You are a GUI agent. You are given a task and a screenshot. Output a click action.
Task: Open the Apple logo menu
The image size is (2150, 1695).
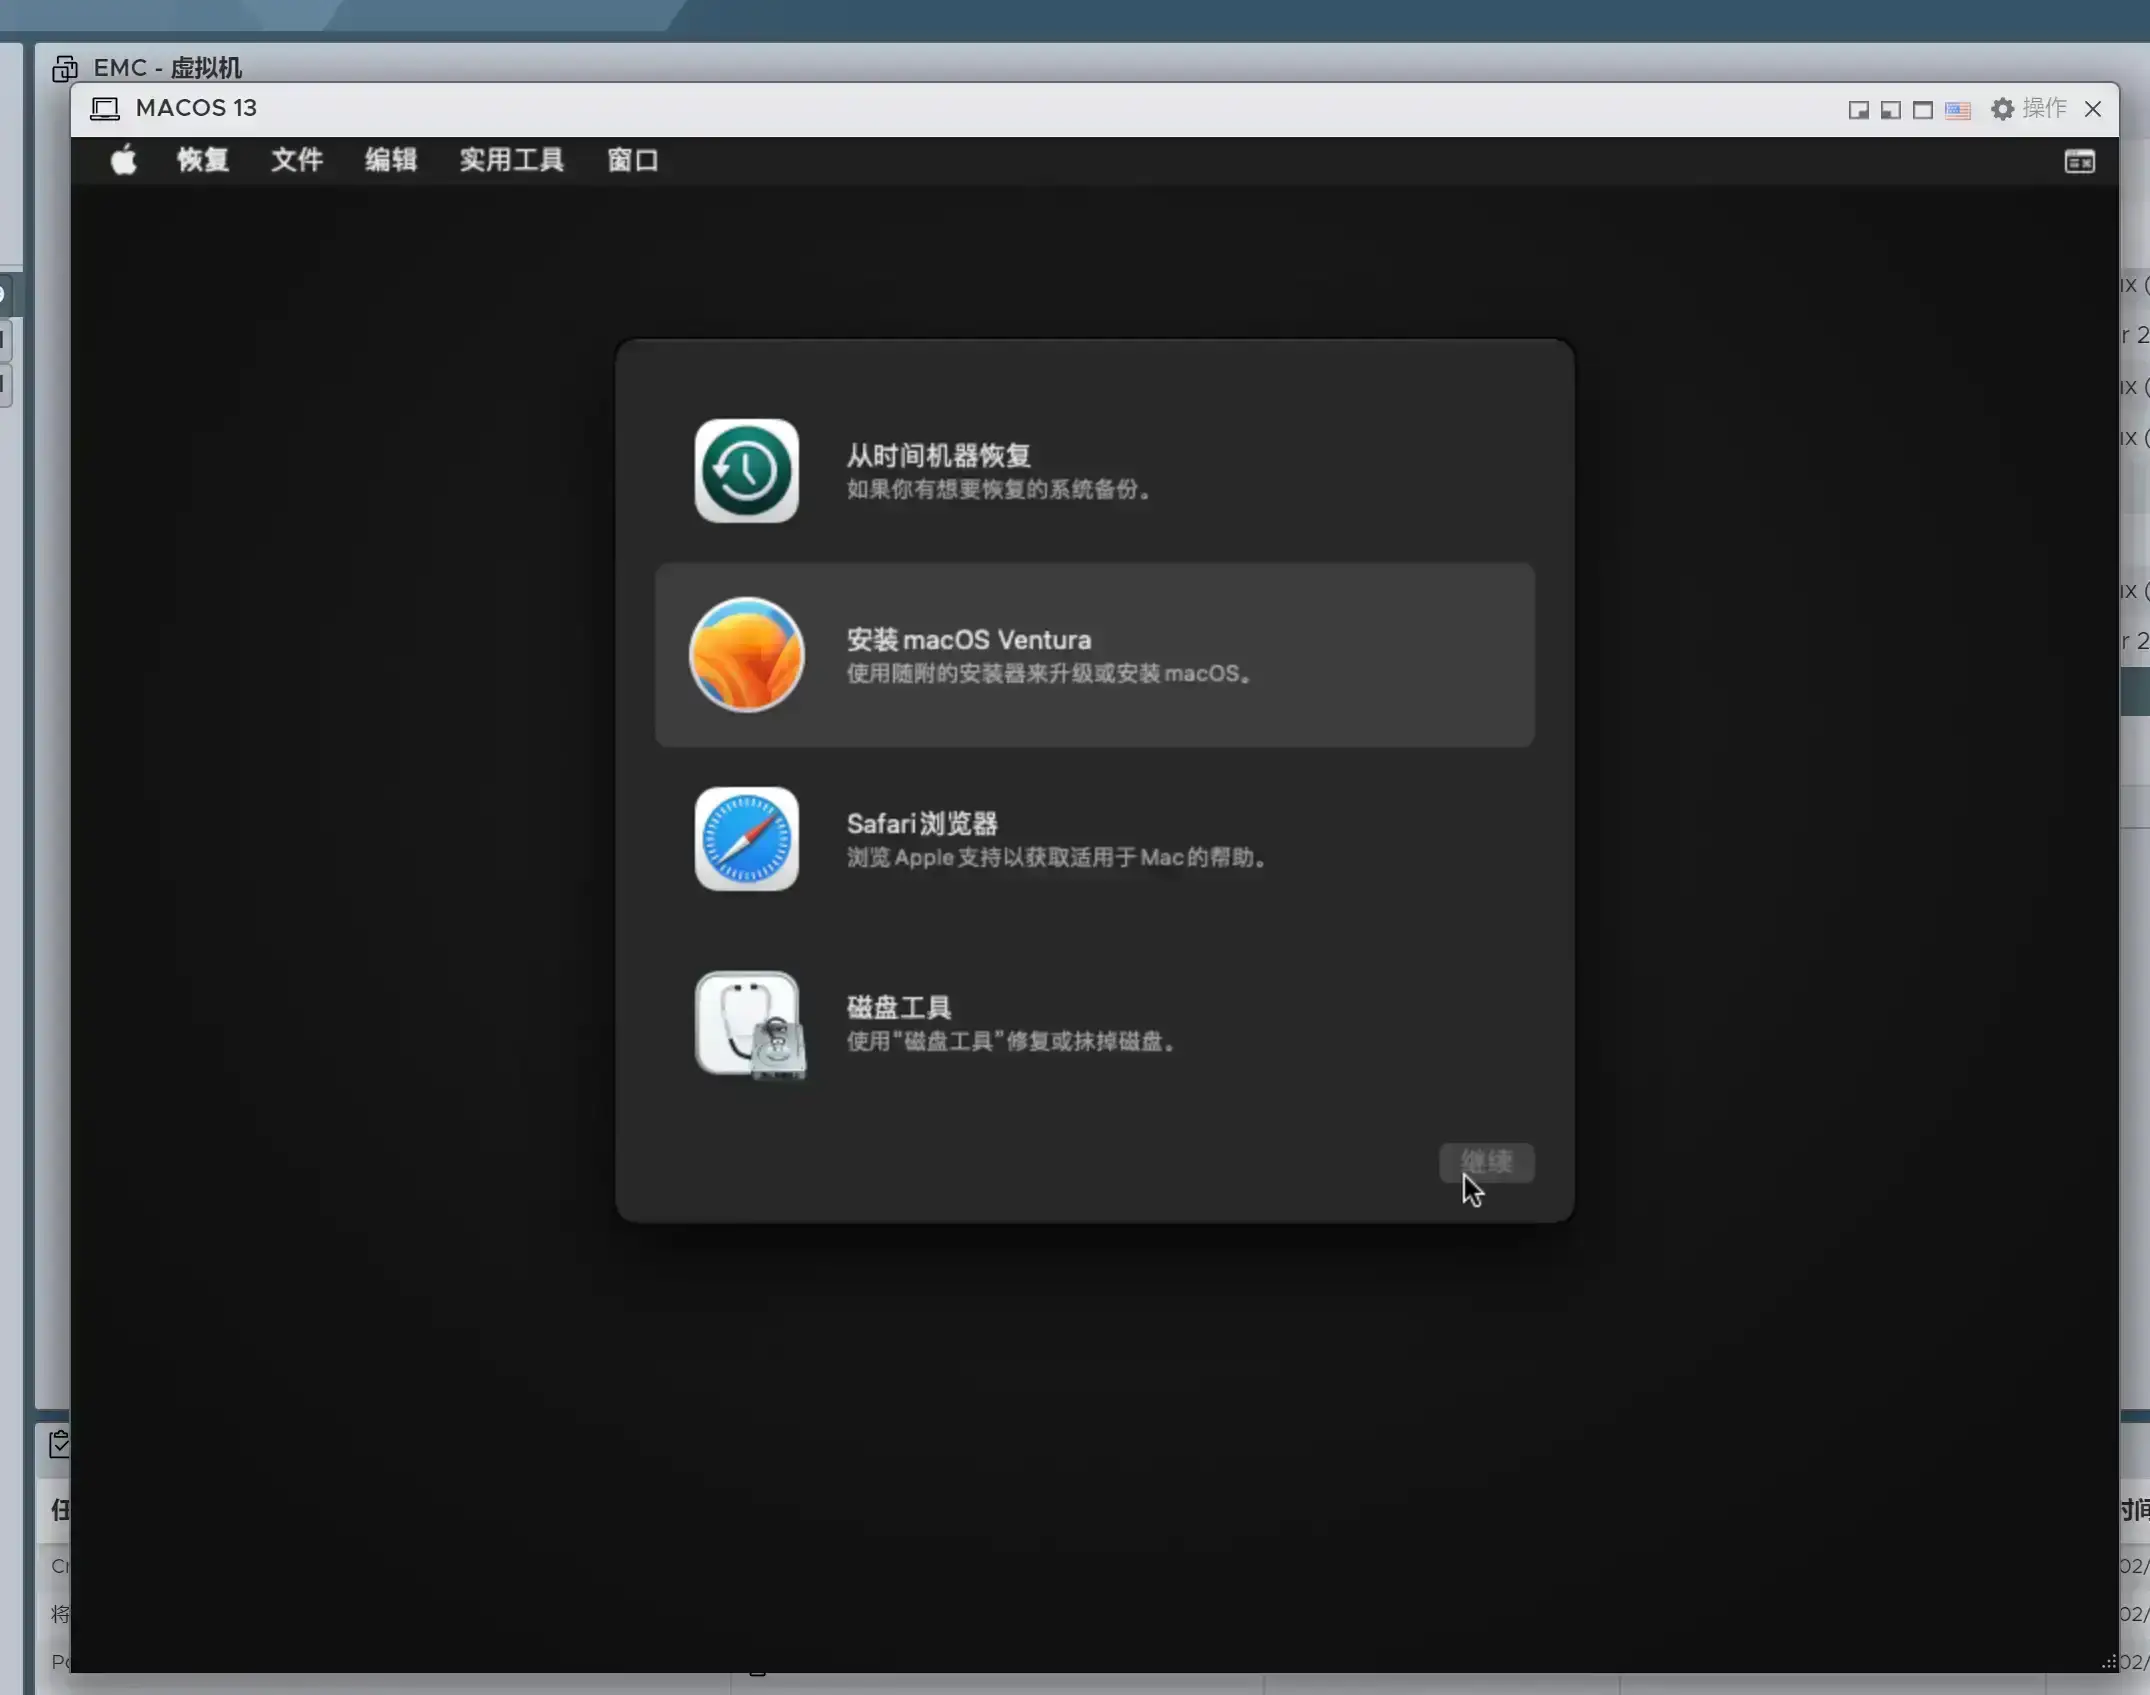click(x=124, y=160)
